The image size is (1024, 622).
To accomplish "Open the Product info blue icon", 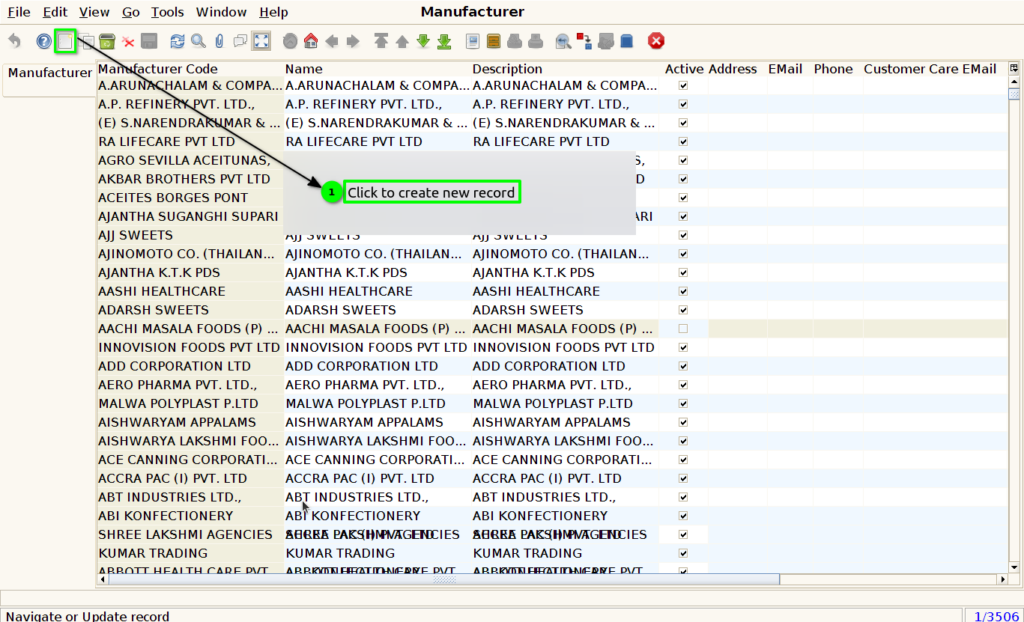I will pos(627,41).
